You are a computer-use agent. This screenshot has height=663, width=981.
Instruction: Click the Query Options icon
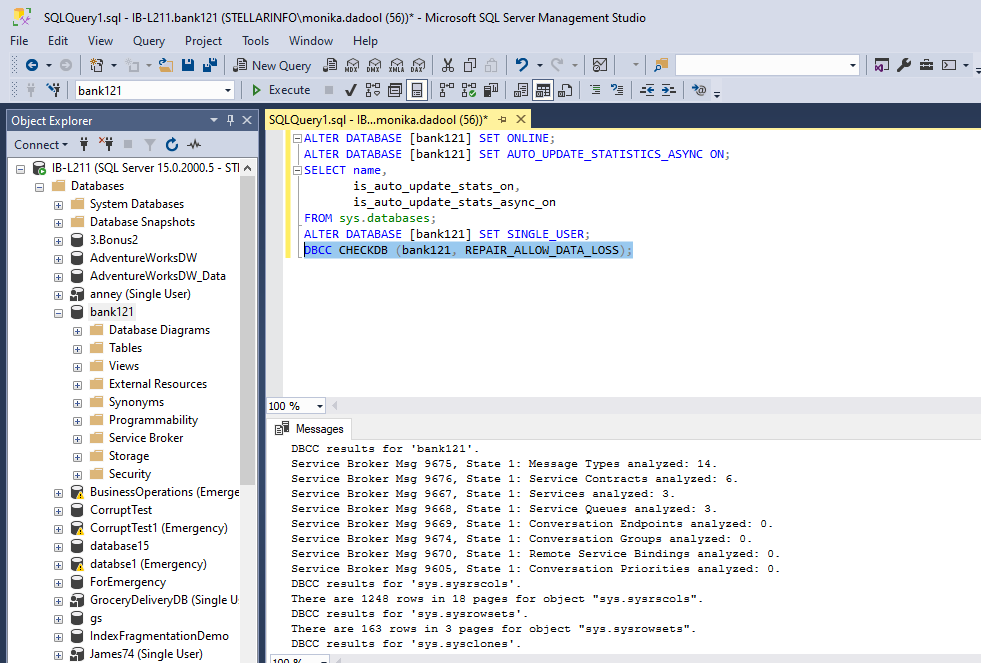[395, 90]
